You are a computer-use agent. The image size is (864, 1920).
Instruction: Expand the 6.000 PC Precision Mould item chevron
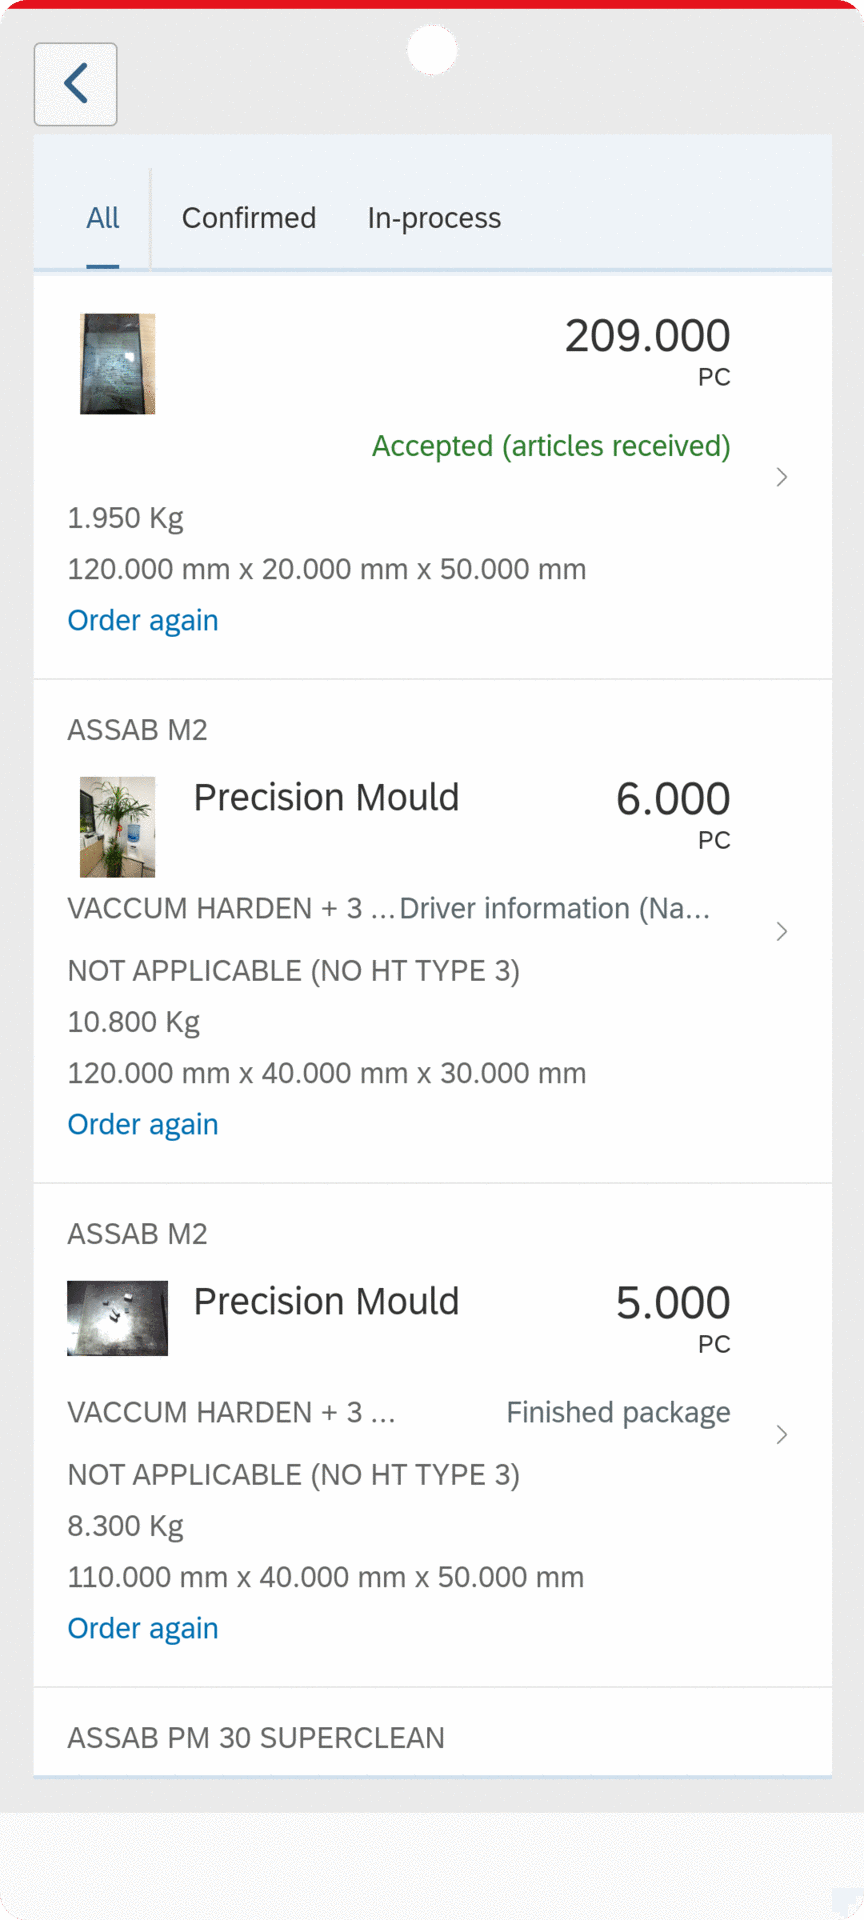point(781,931)
